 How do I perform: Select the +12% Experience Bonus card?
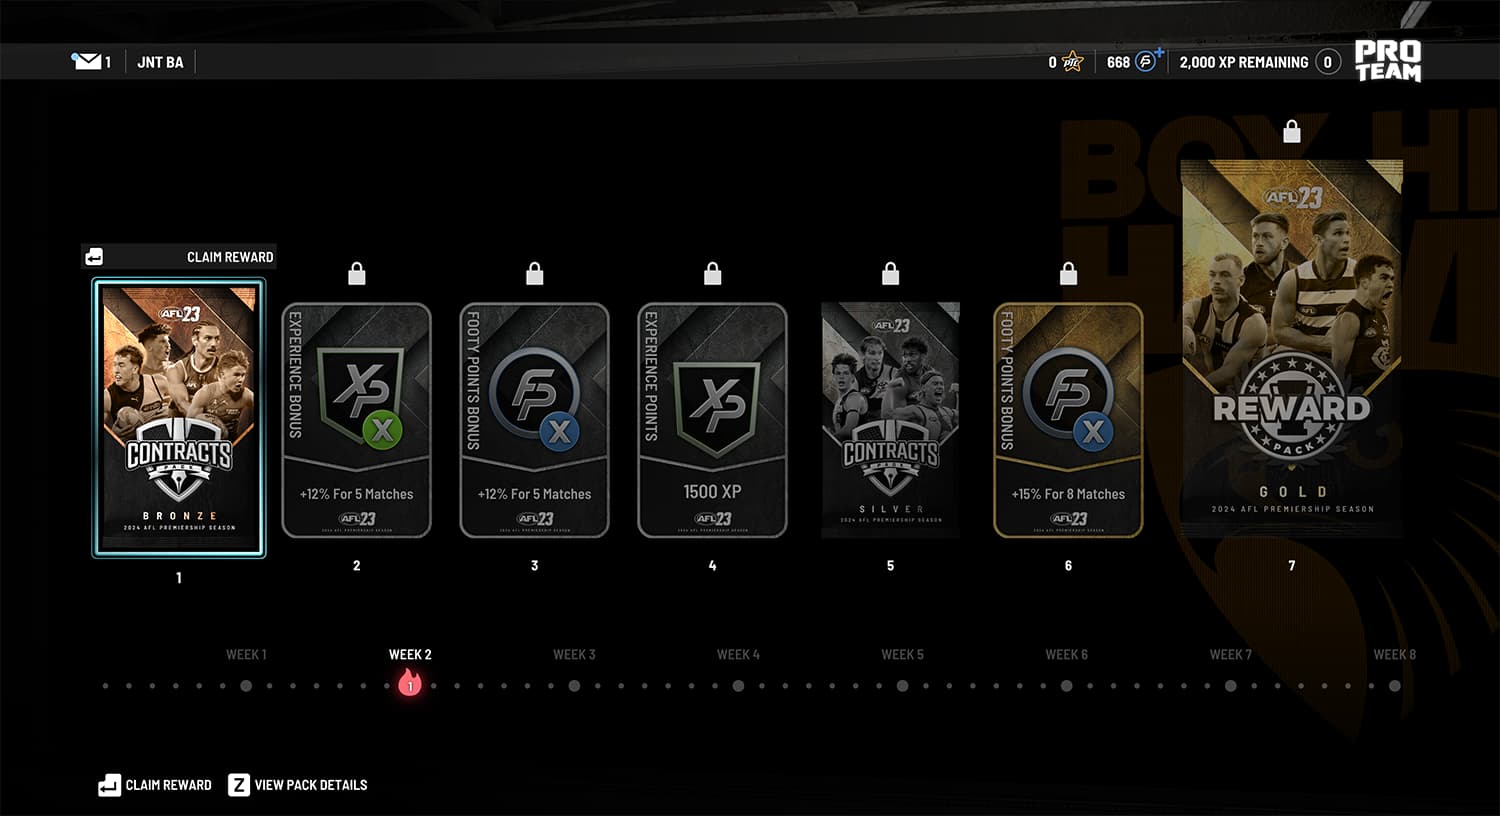point(357,420)
